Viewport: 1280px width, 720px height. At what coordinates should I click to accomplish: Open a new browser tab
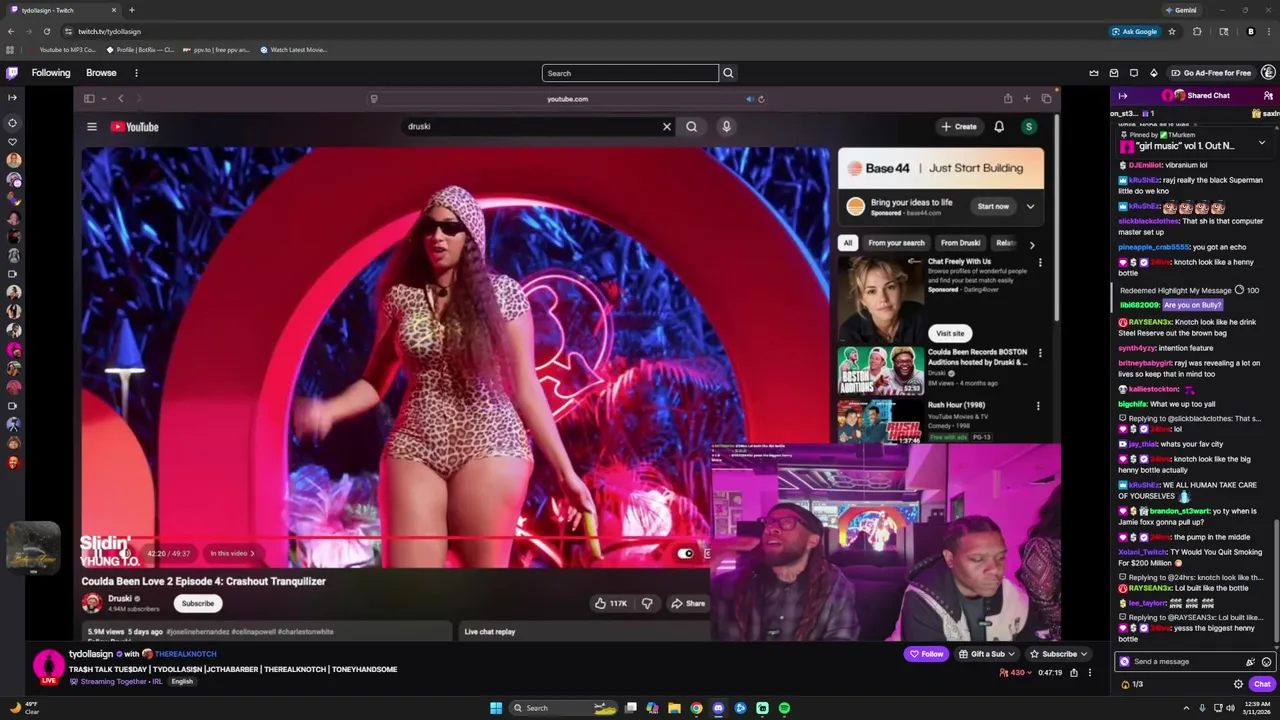pyautogui.click(x=131, y=10)
